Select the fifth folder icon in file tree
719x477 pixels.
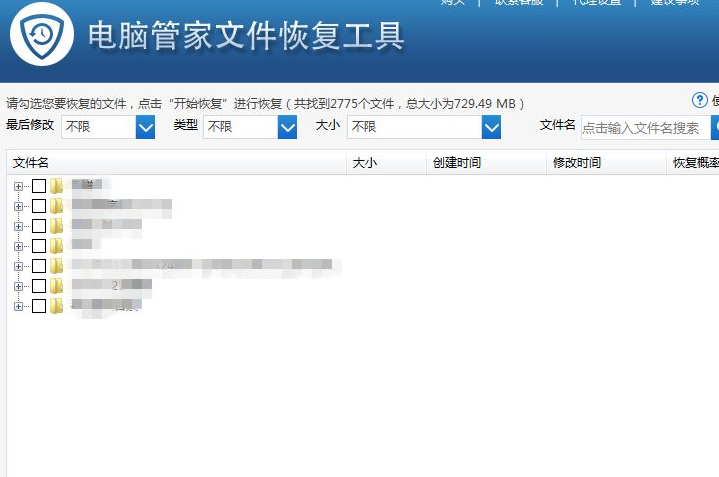click(x=57, y=266)
